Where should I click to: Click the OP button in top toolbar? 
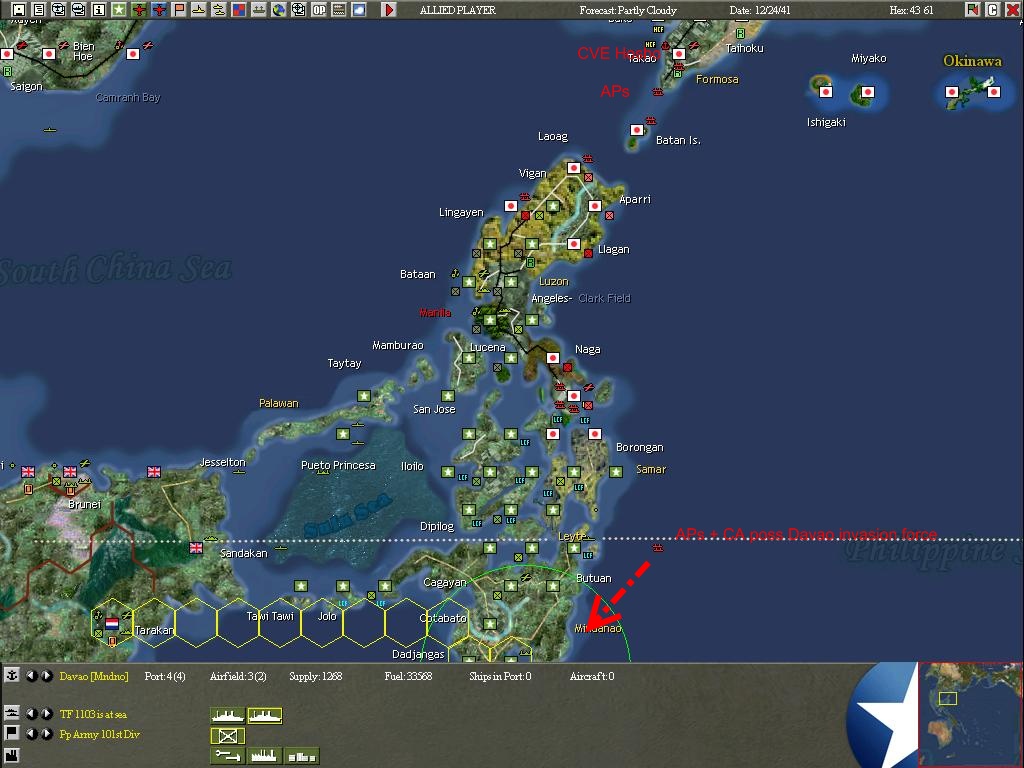pyautogui.click(x=319, y=10)
